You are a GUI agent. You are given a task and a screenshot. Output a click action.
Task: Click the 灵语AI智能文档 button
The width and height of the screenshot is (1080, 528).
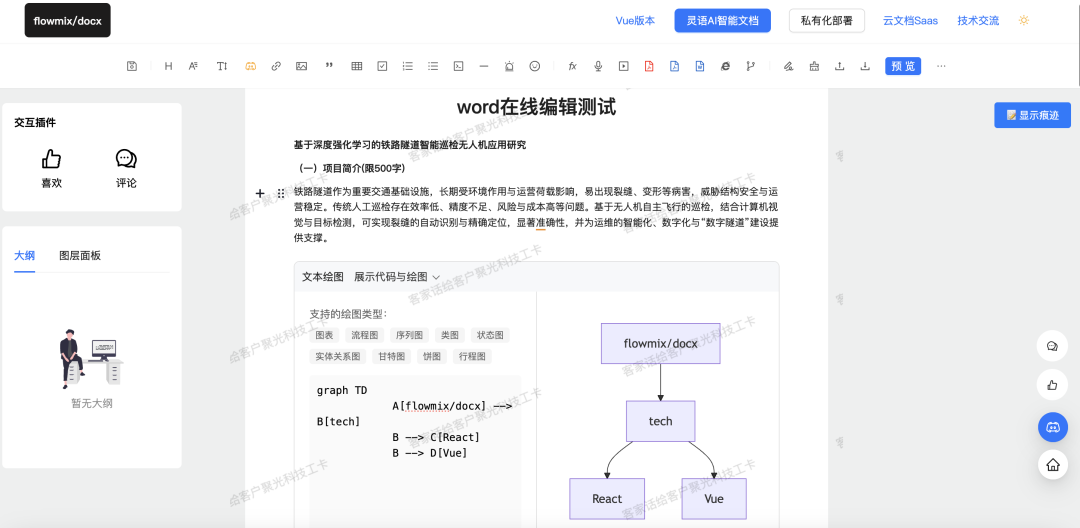(723, 21)
